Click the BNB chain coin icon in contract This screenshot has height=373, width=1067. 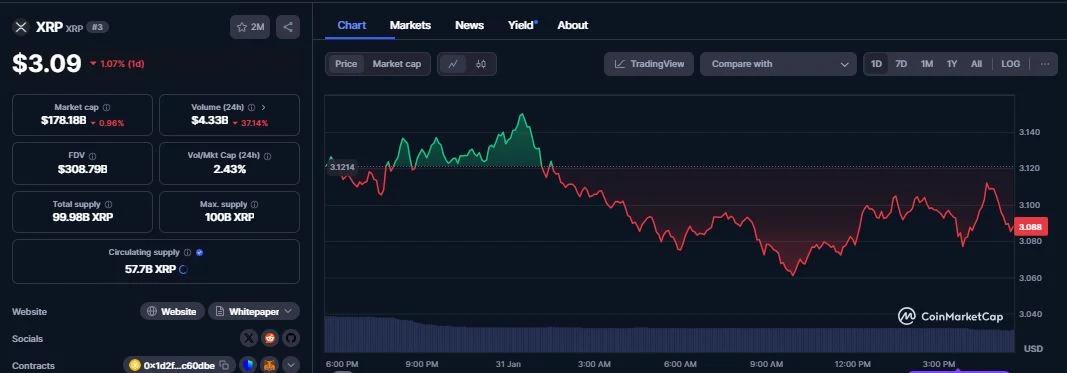134,366
